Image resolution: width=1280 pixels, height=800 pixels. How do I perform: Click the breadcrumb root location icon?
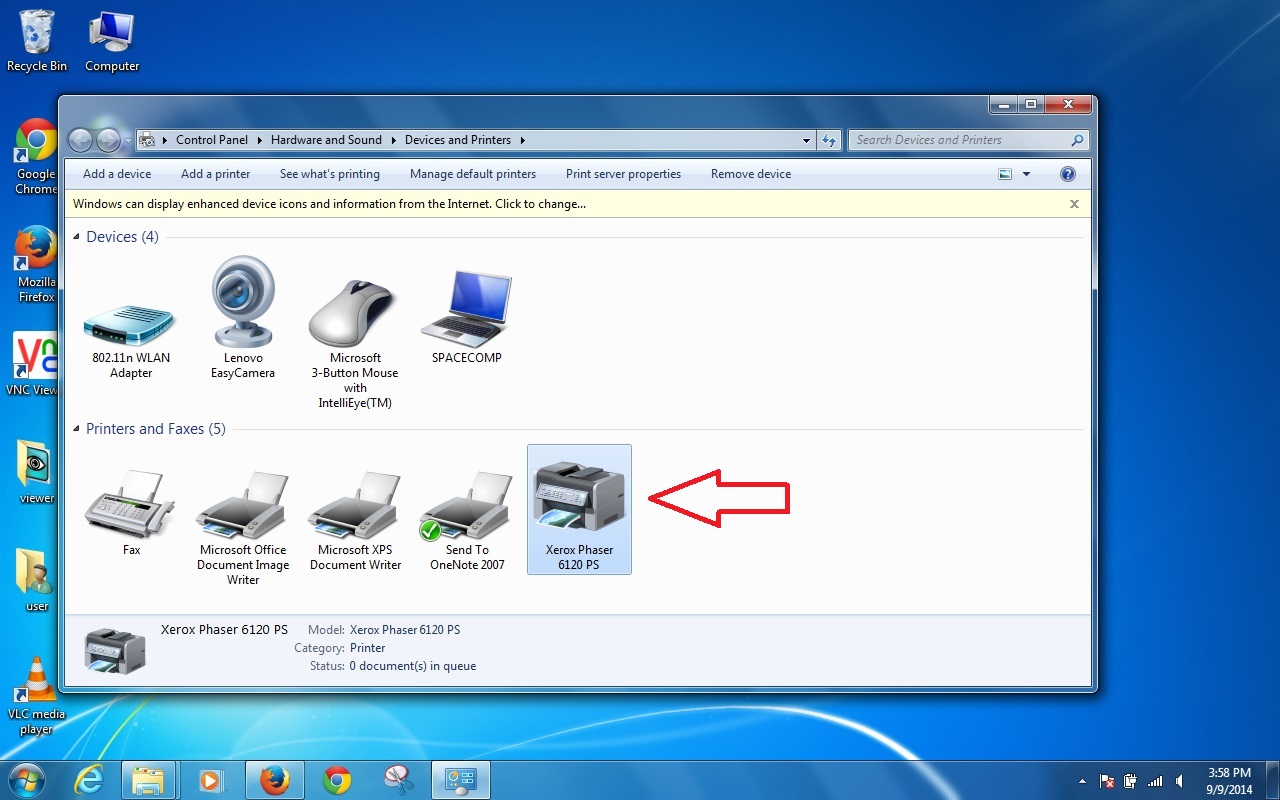pos(147,140)
